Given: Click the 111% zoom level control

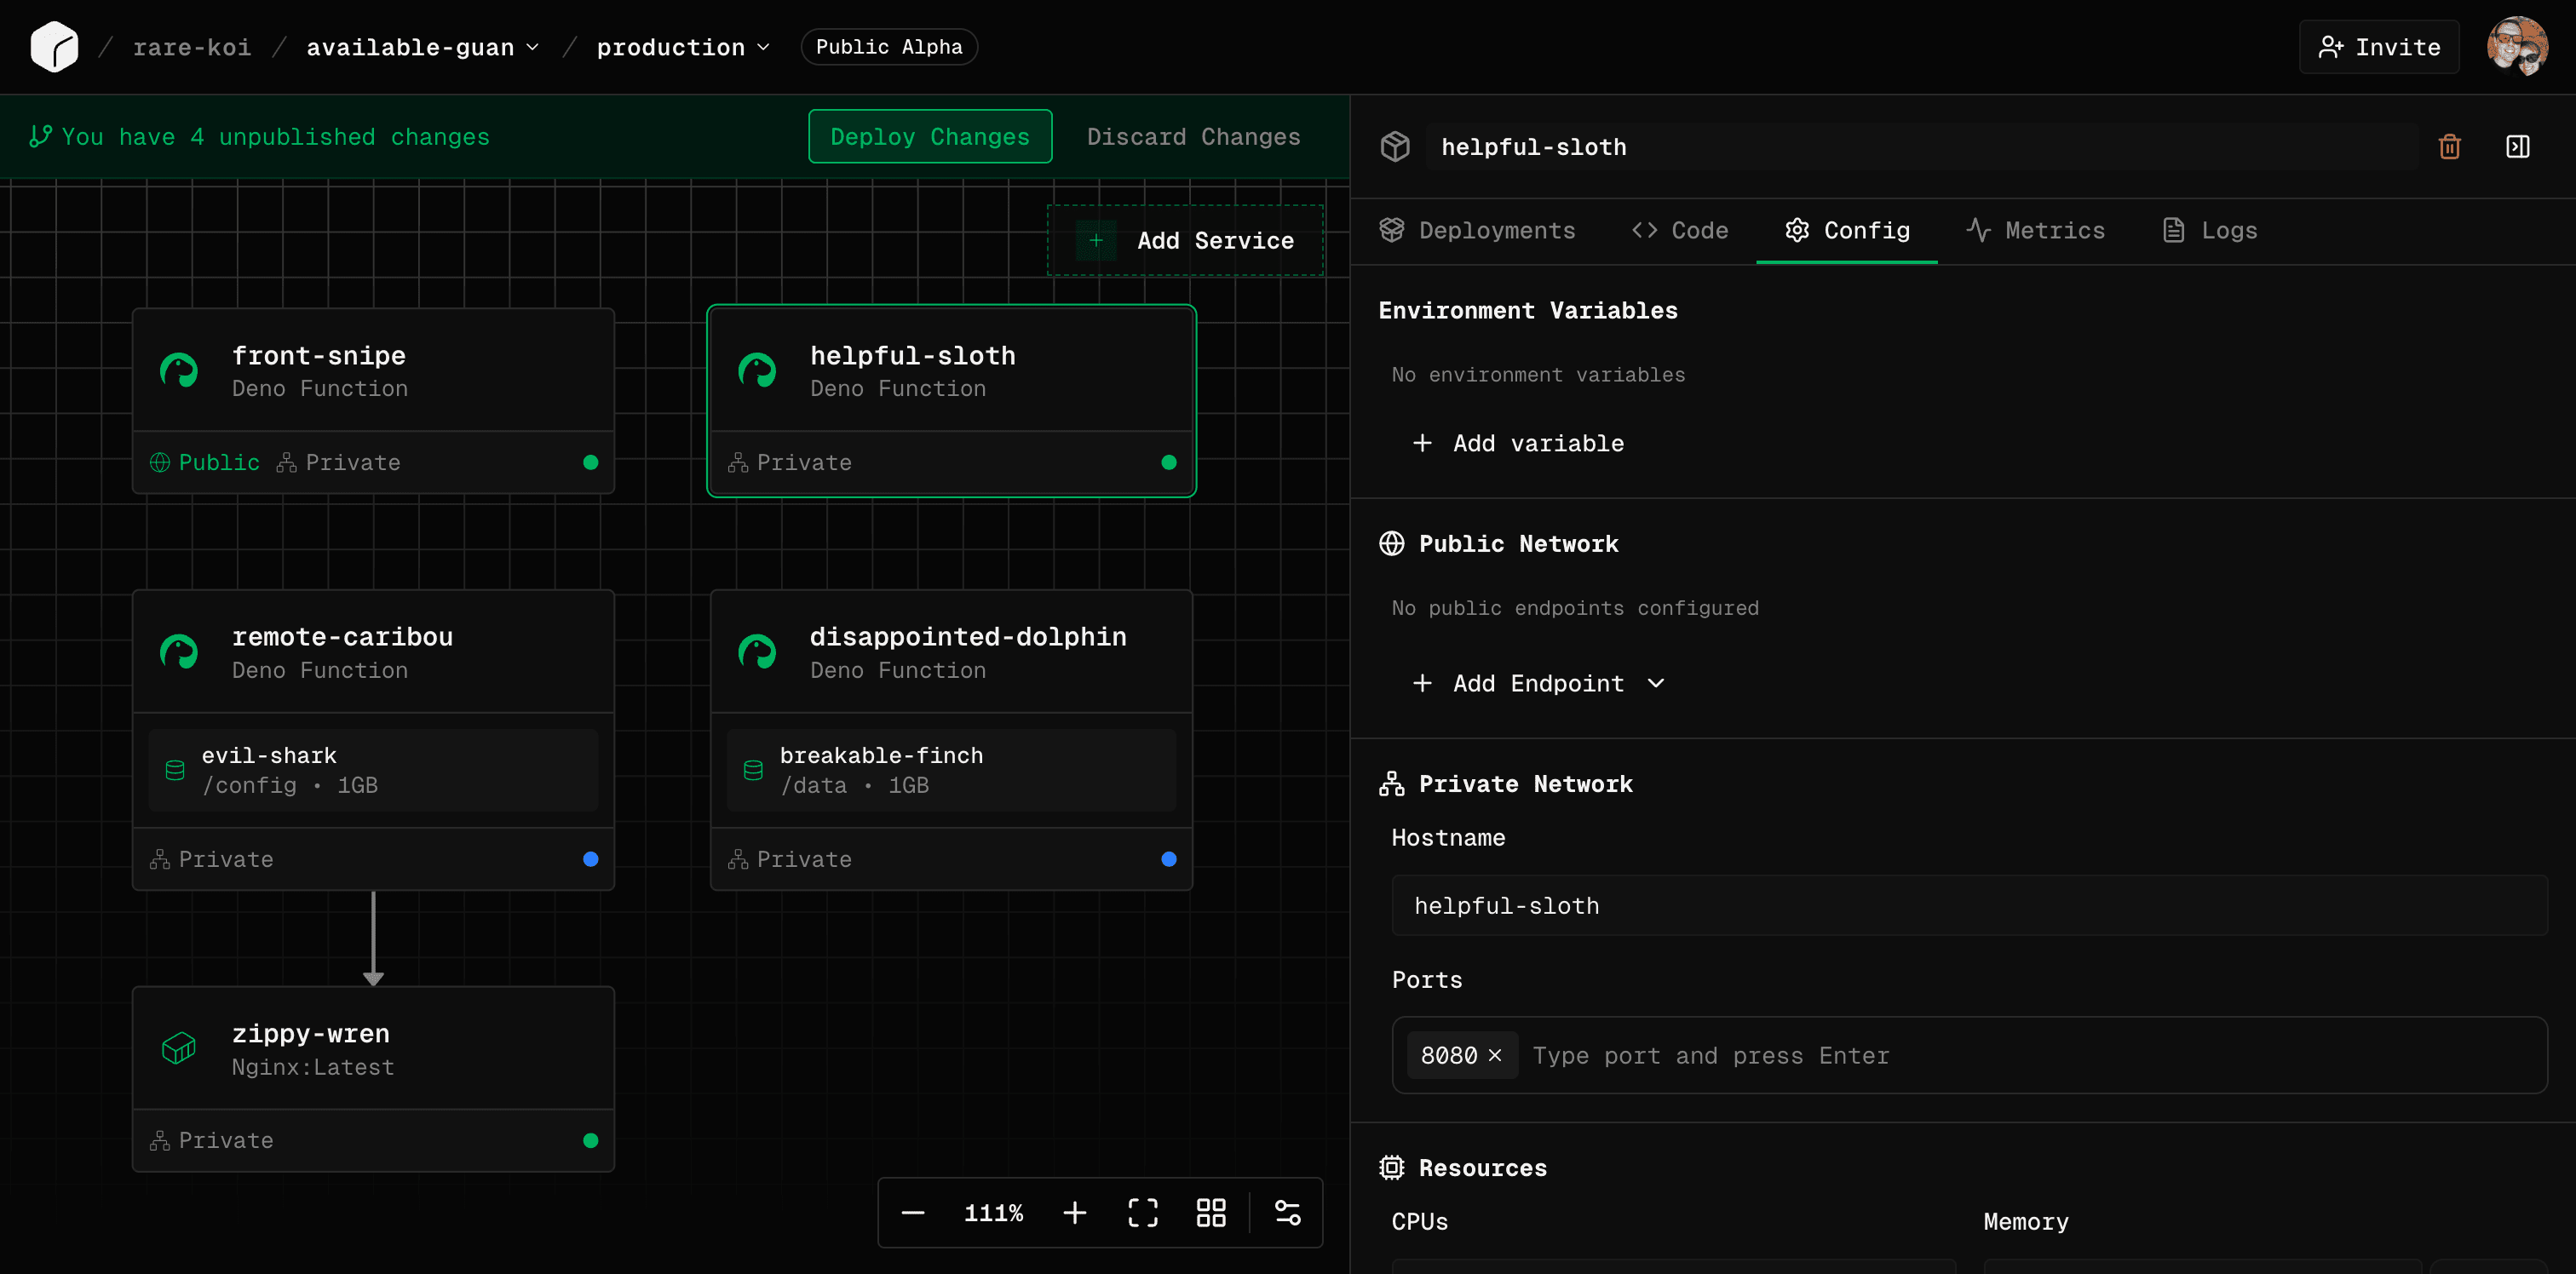Looking at the screenshot, I should coord(993,1212).
